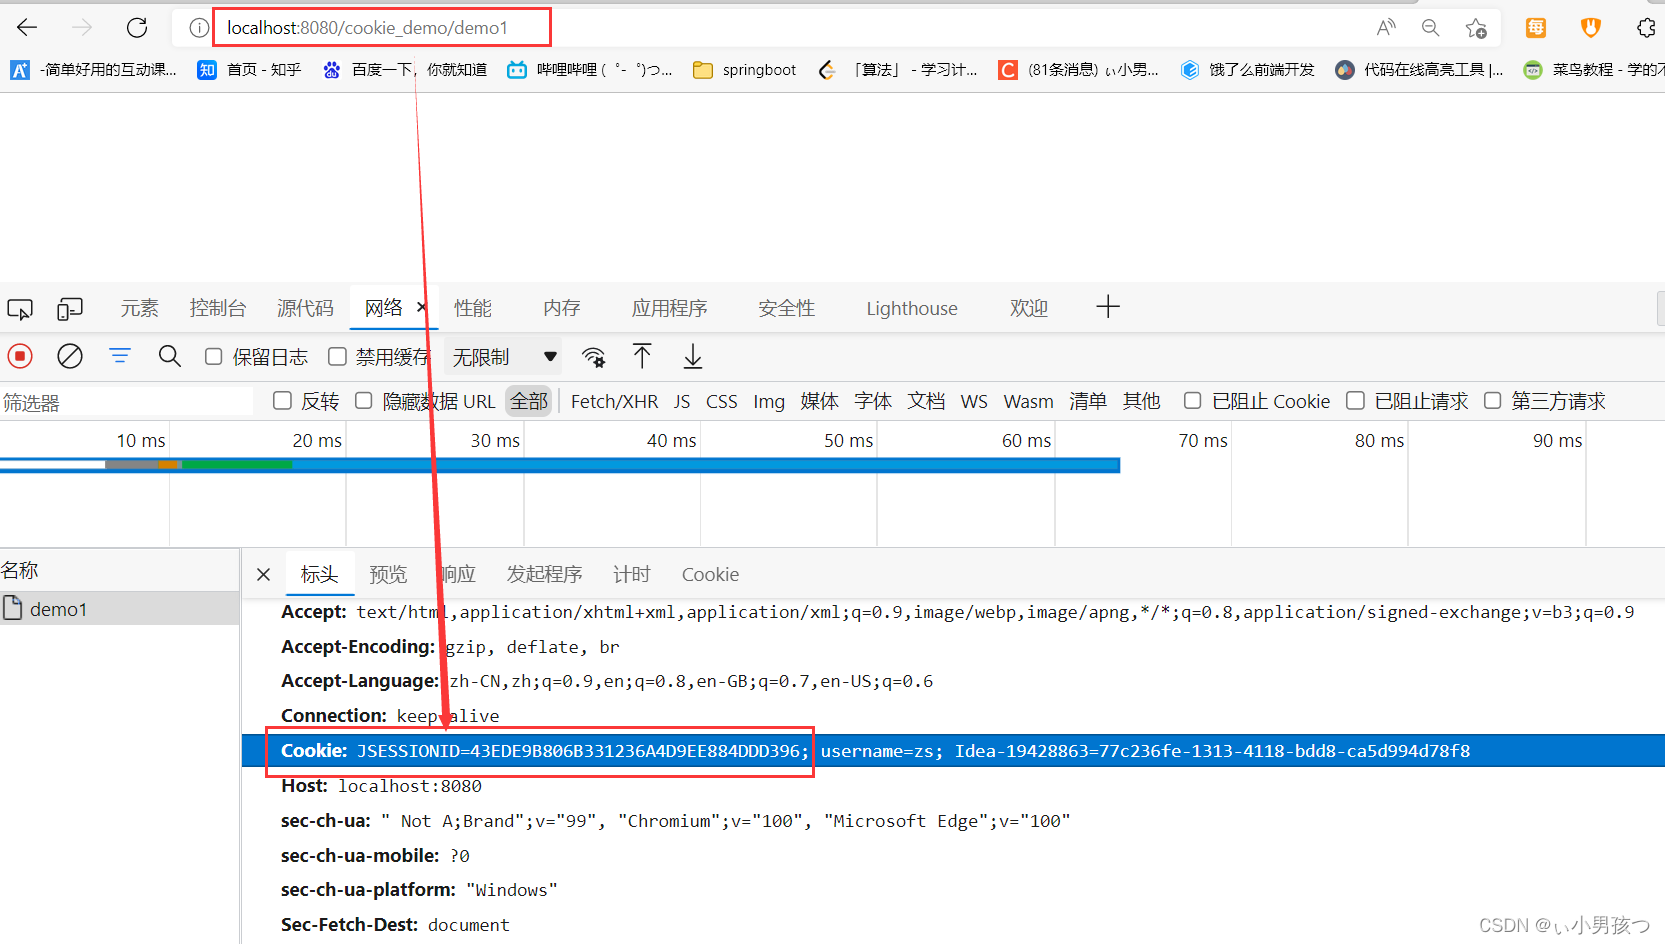The width and height of the screenshot is (1665, 944).
Task: Open network conditions wifi icon
Action: point(594,357)
